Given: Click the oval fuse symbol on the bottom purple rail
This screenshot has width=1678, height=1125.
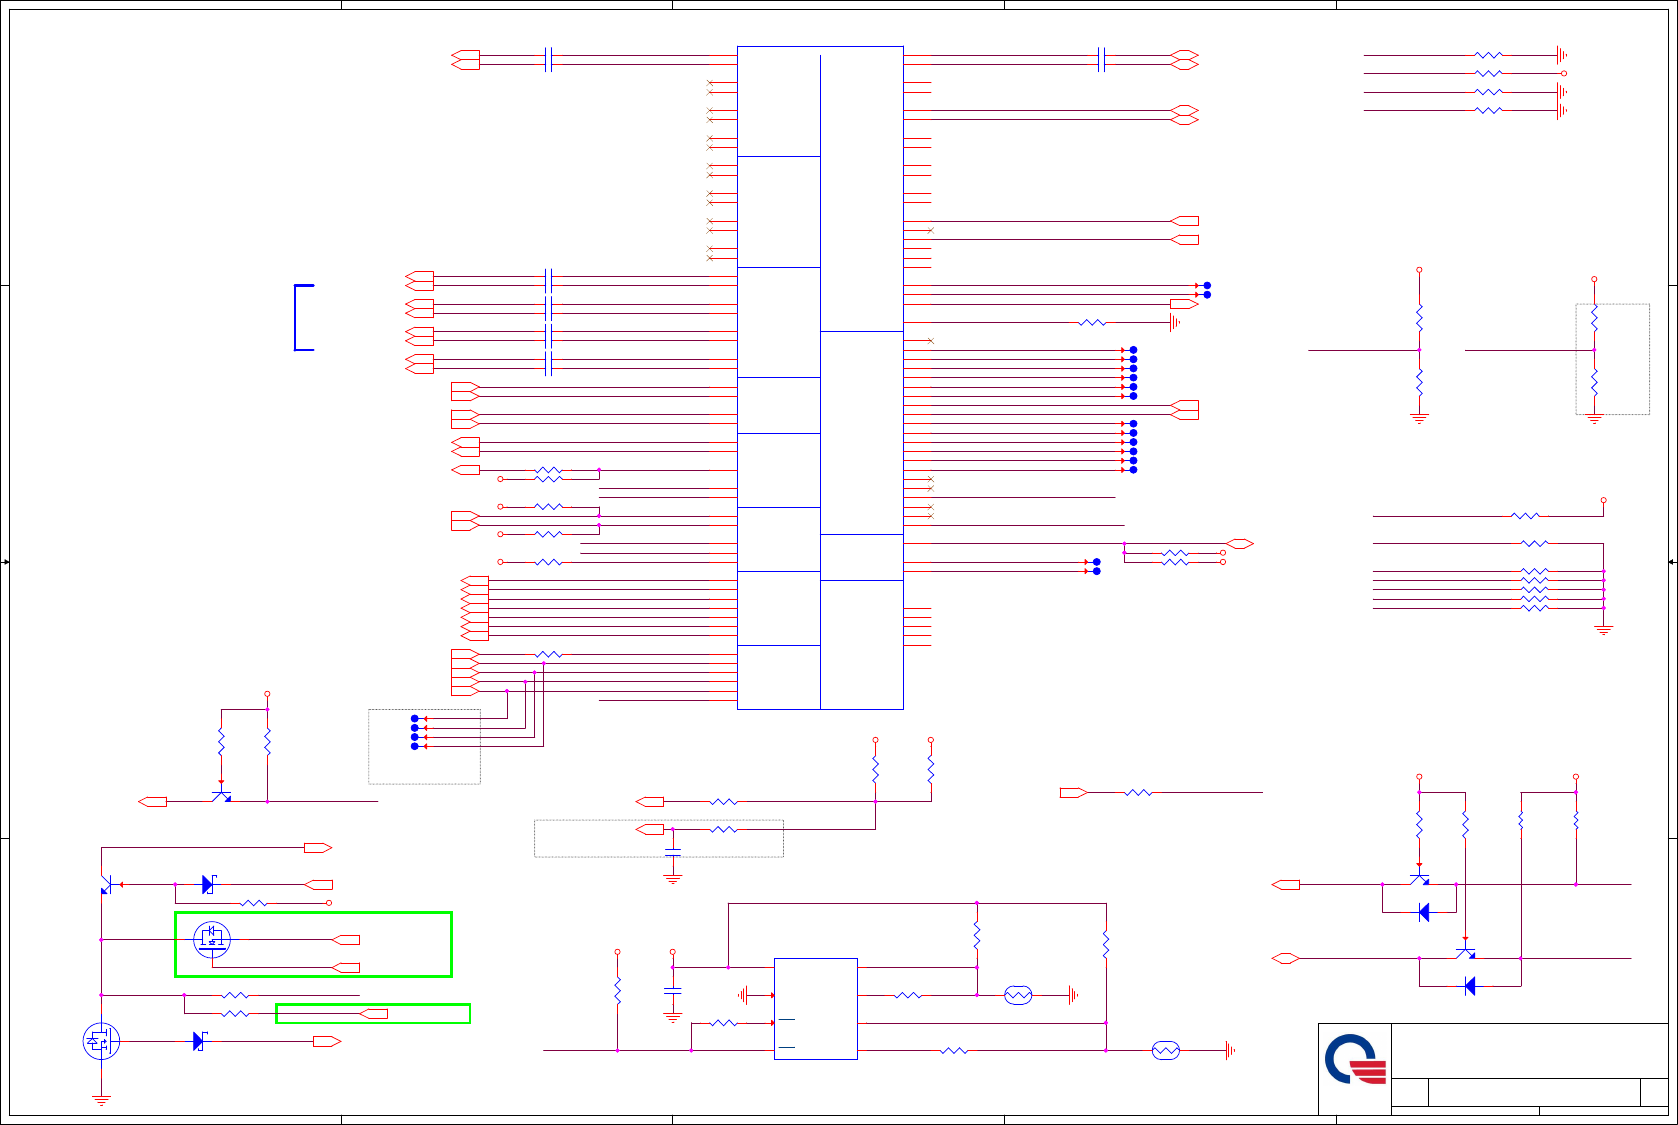Looking at the screenshot, I should (x=1166, y=1050).
